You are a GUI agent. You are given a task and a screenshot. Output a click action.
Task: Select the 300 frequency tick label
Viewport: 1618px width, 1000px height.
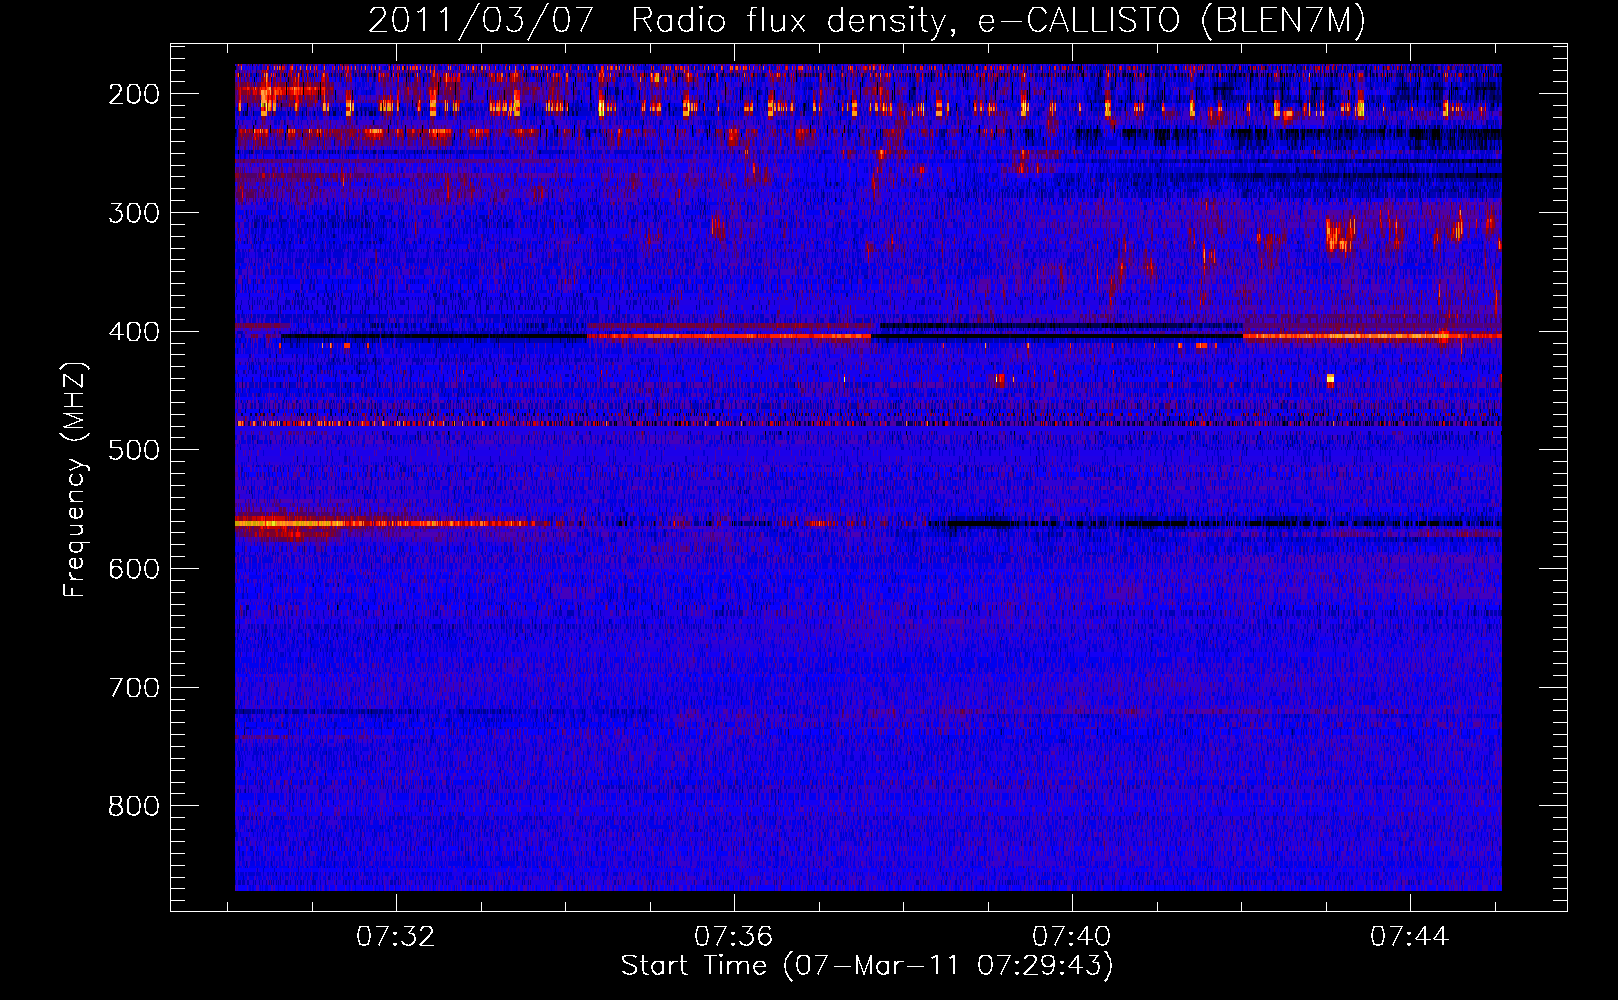coord(134,213)
